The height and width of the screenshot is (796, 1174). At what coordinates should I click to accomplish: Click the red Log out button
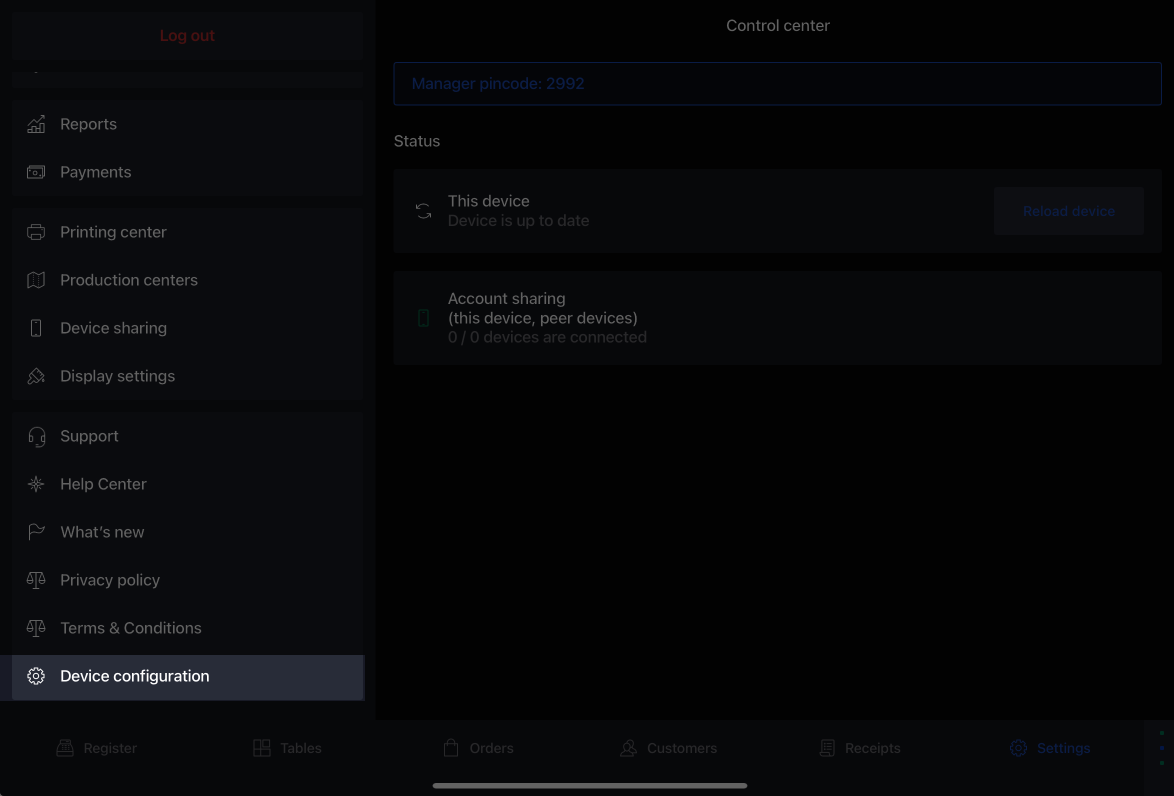187,36
